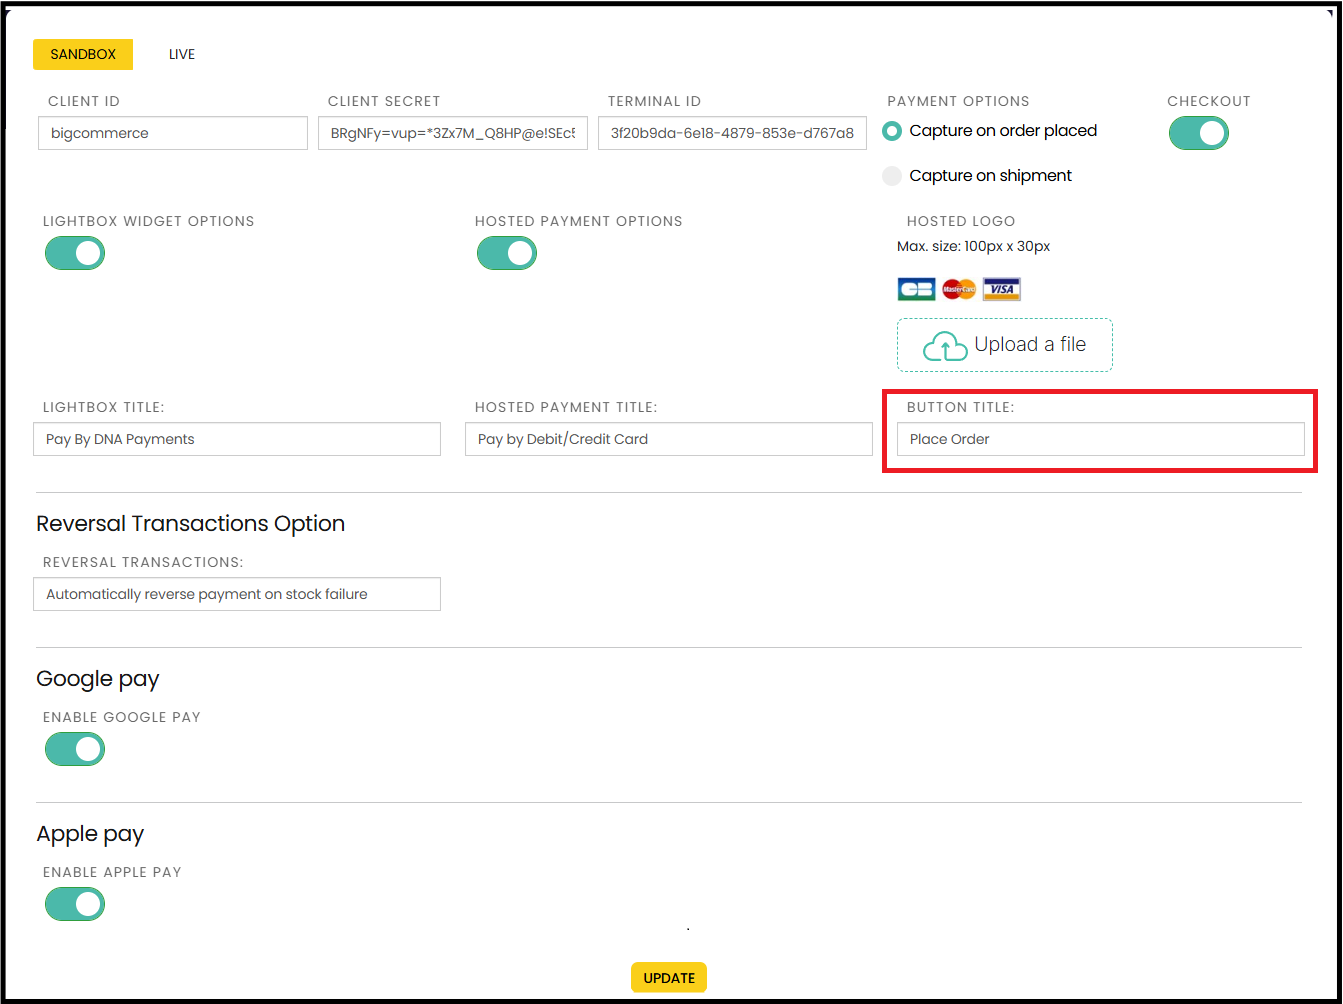Click the Button Title field showing Place Order
Screen dimensions: 1343x1004
[1100, 439]
